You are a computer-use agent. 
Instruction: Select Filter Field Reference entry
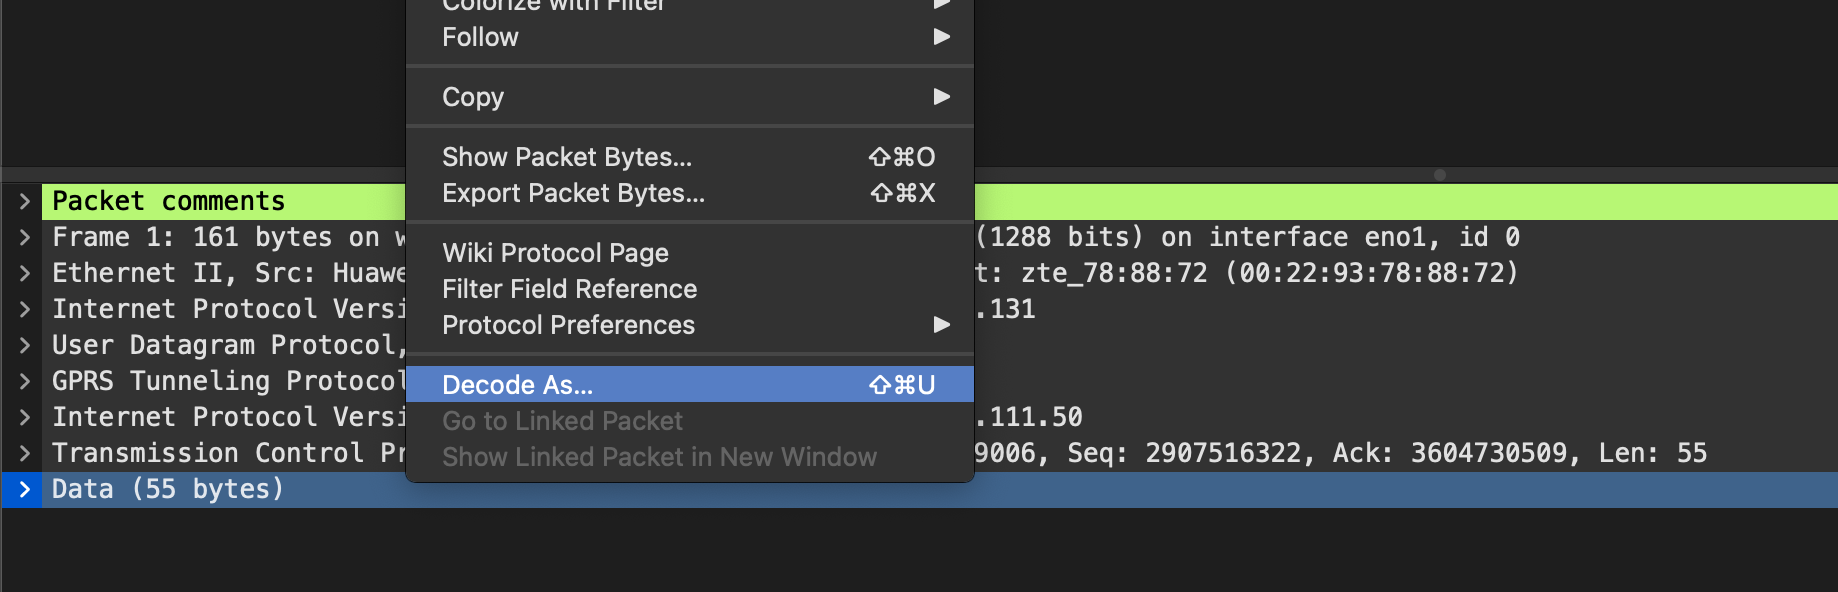coord(569,289)
